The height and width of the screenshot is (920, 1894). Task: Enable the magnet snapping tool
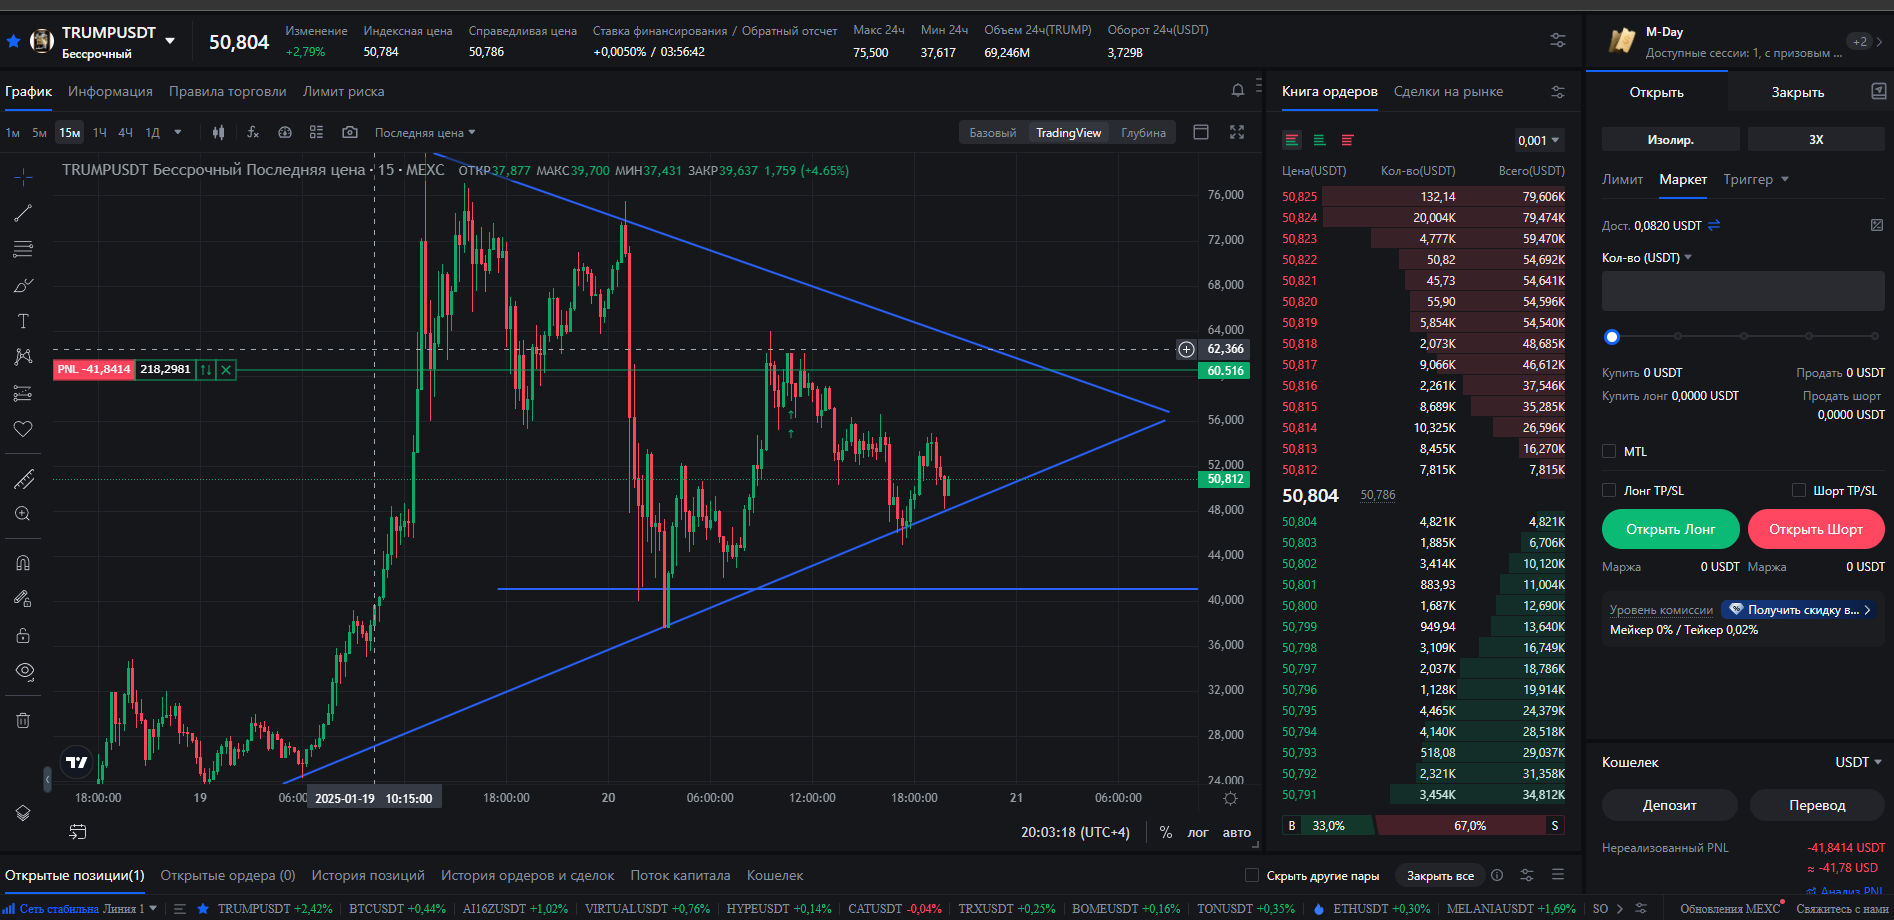[x=23, y=563]
